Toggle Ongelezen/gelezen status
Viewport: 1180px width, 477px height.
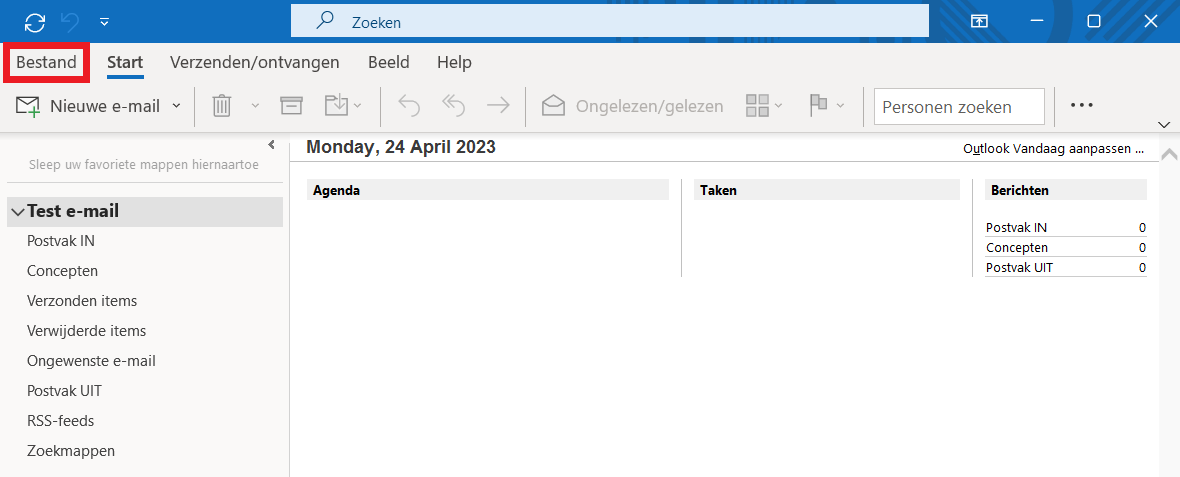click(632, 106)
